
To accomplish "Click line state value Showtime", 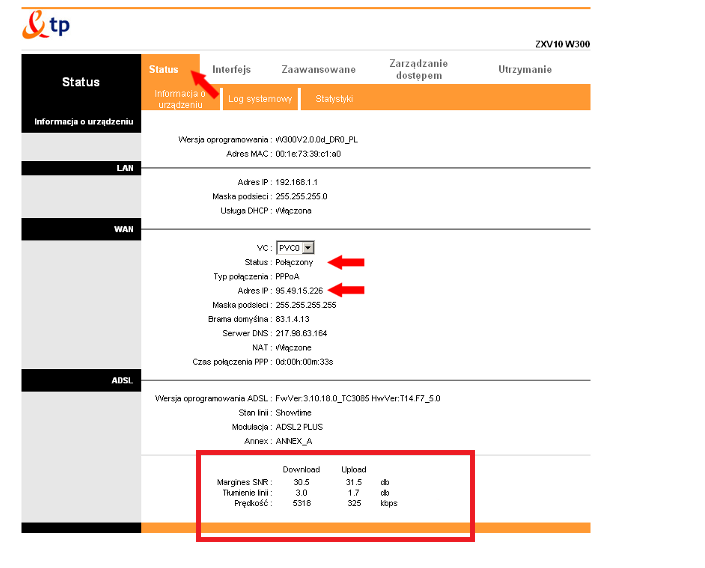I will pos(293,413).
